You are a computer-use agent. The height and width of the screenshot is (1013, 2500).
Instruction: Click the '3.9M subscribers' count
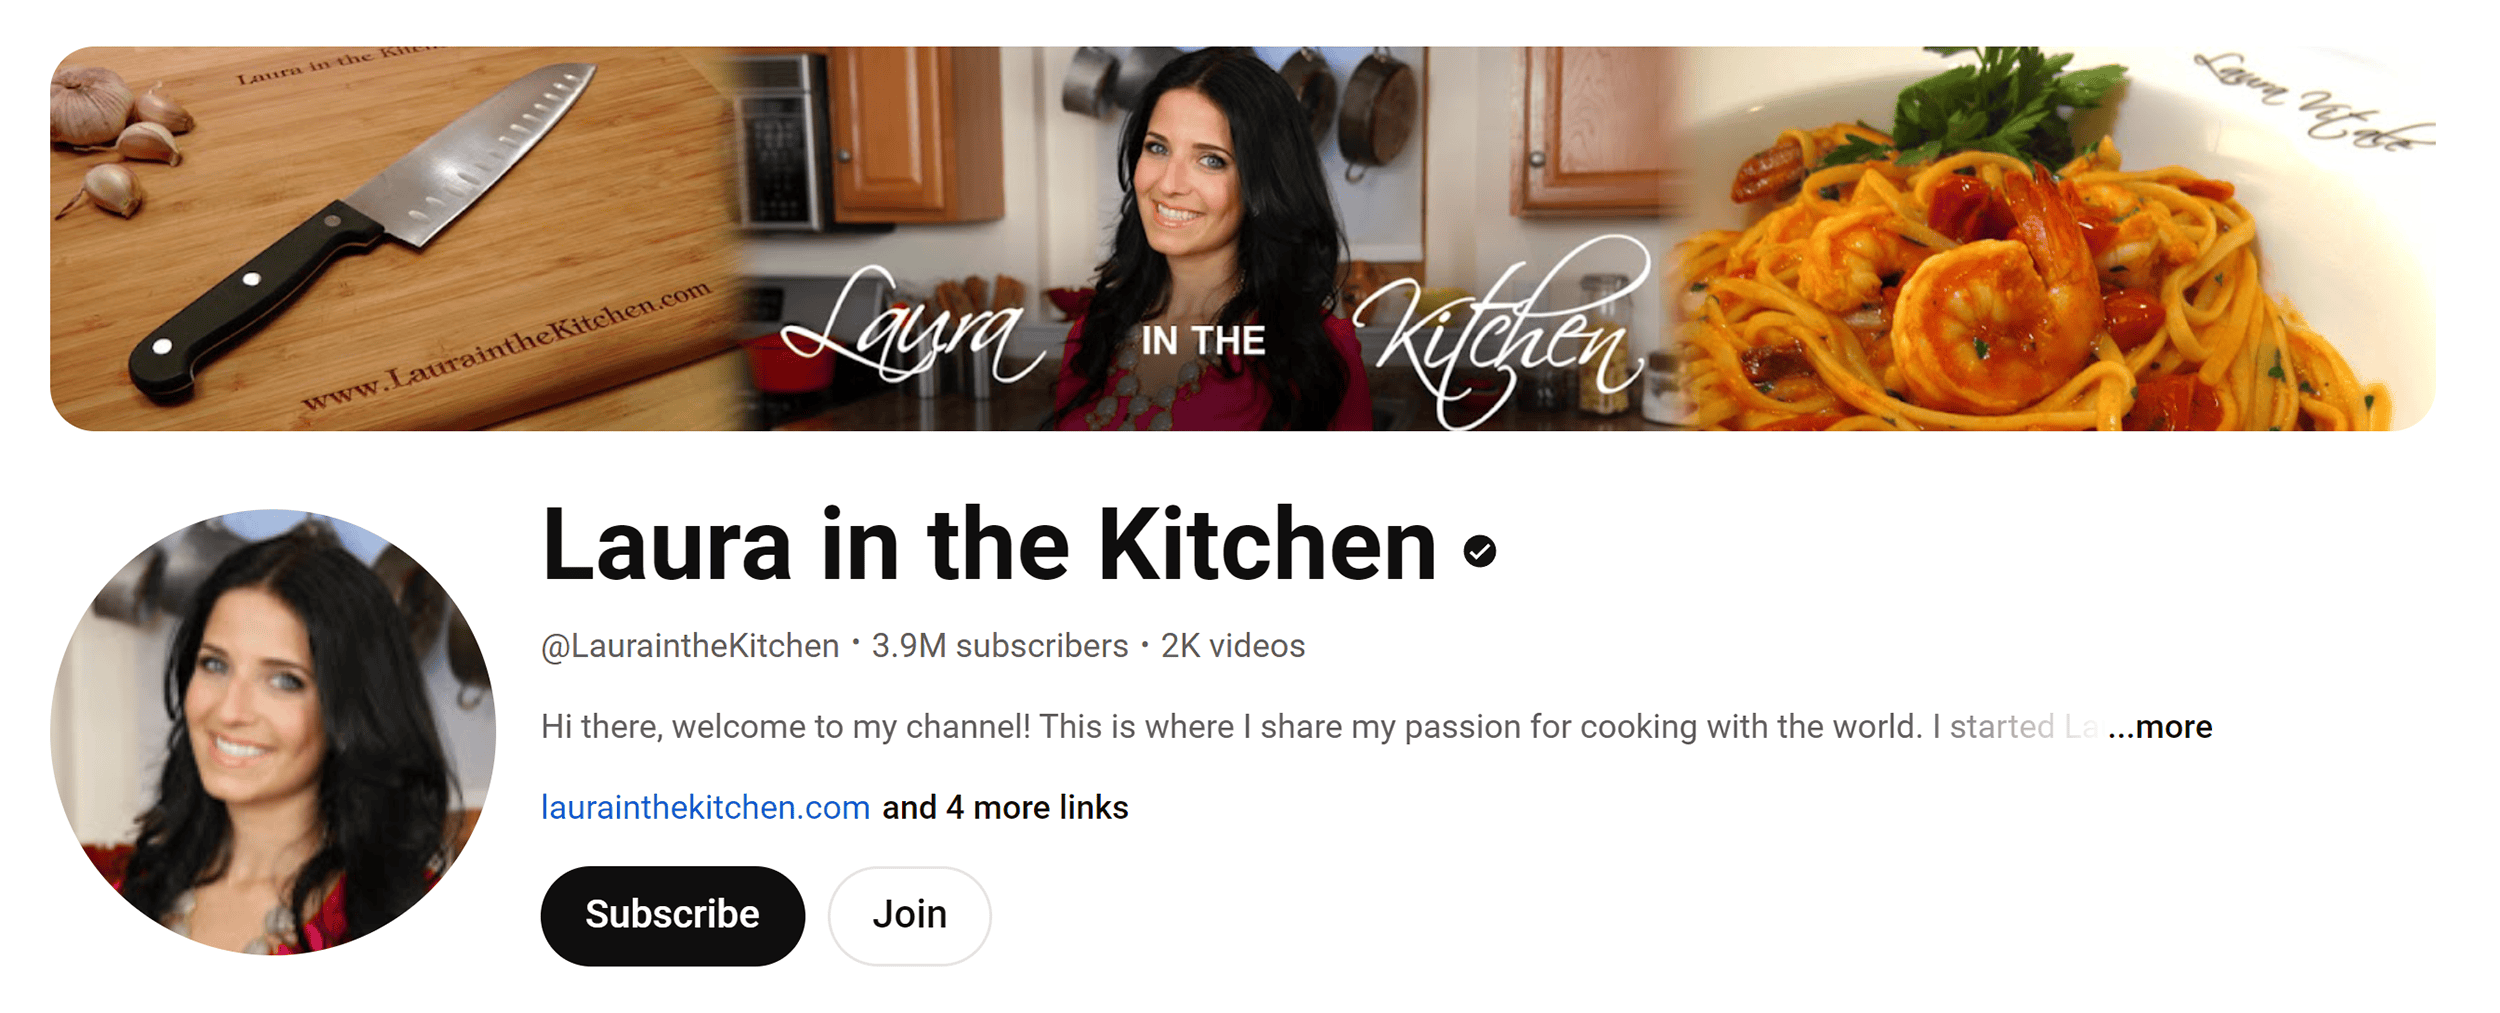coord(999,646)
